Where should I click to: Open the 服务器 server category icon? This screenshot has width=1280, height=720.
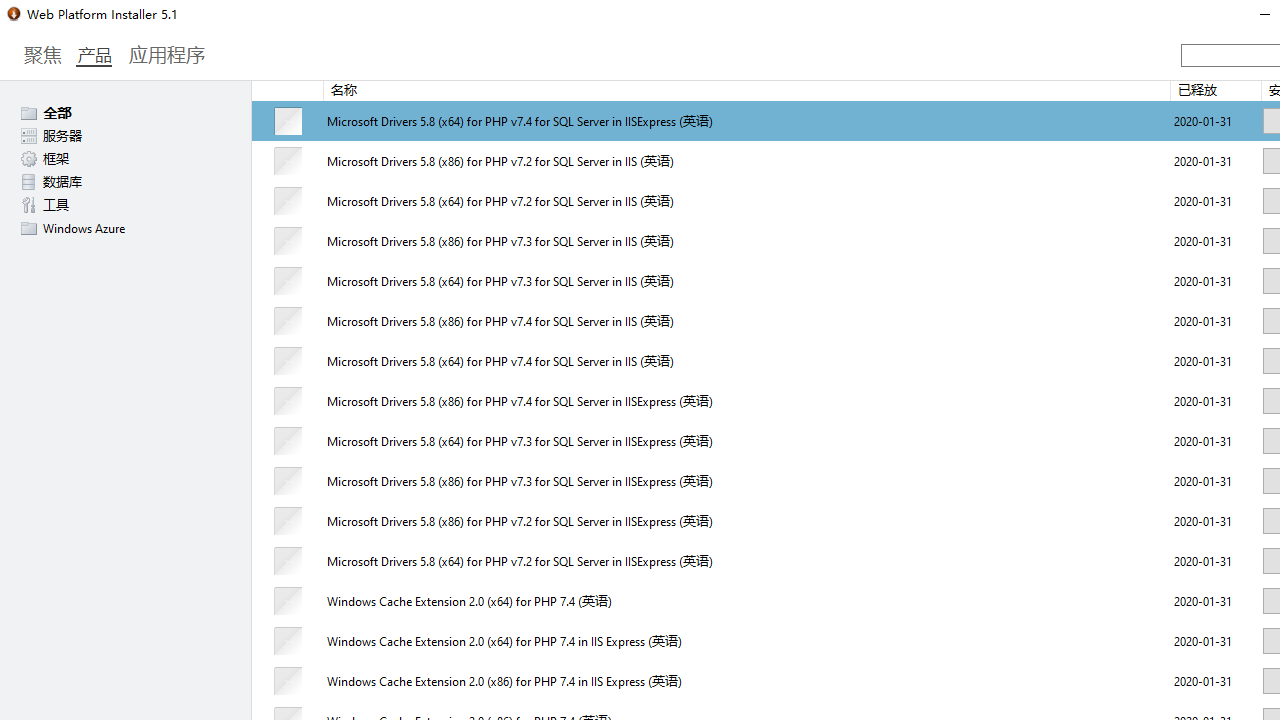[29, 136]
